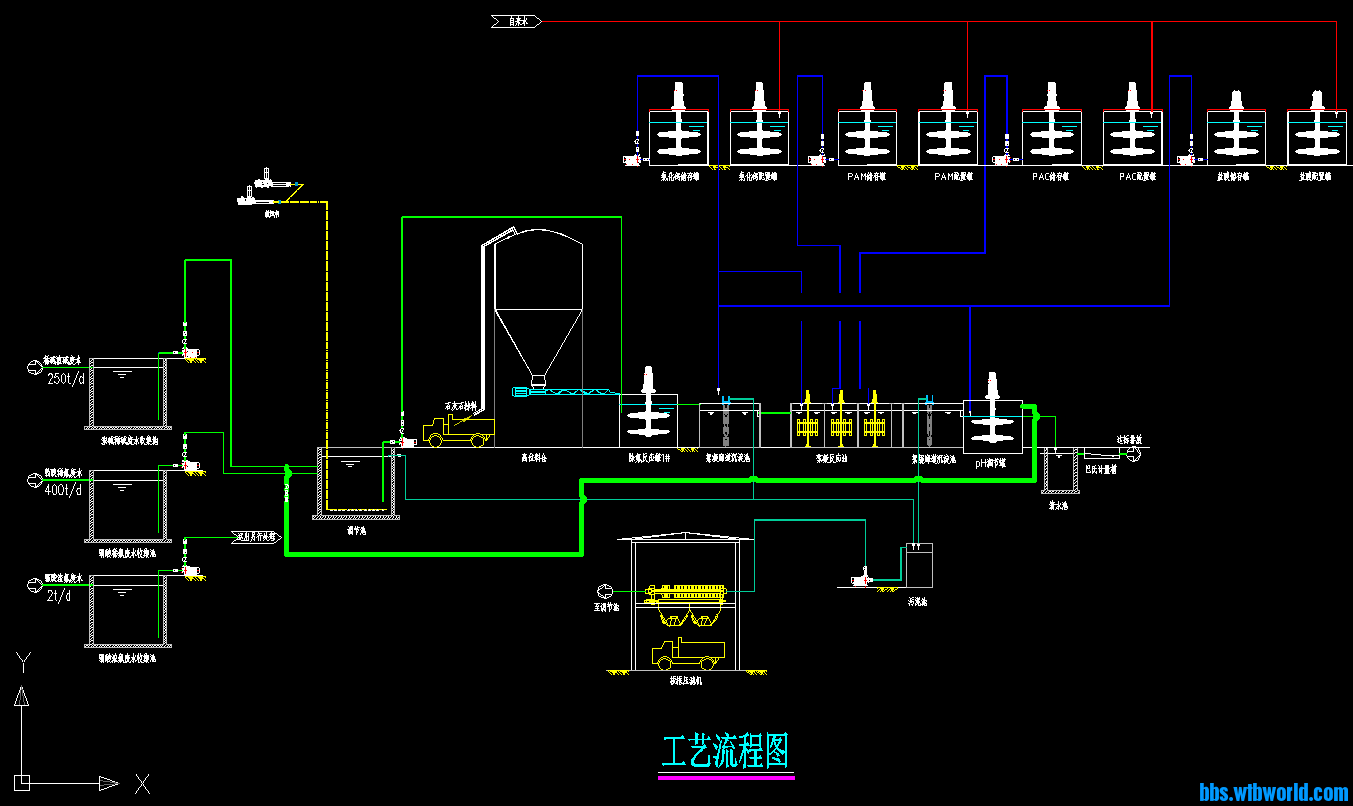The width and height of the screenshot is (1353, 806).
Task: Select the sludge pump next to the sludge tank
Action: coord(861,577)
